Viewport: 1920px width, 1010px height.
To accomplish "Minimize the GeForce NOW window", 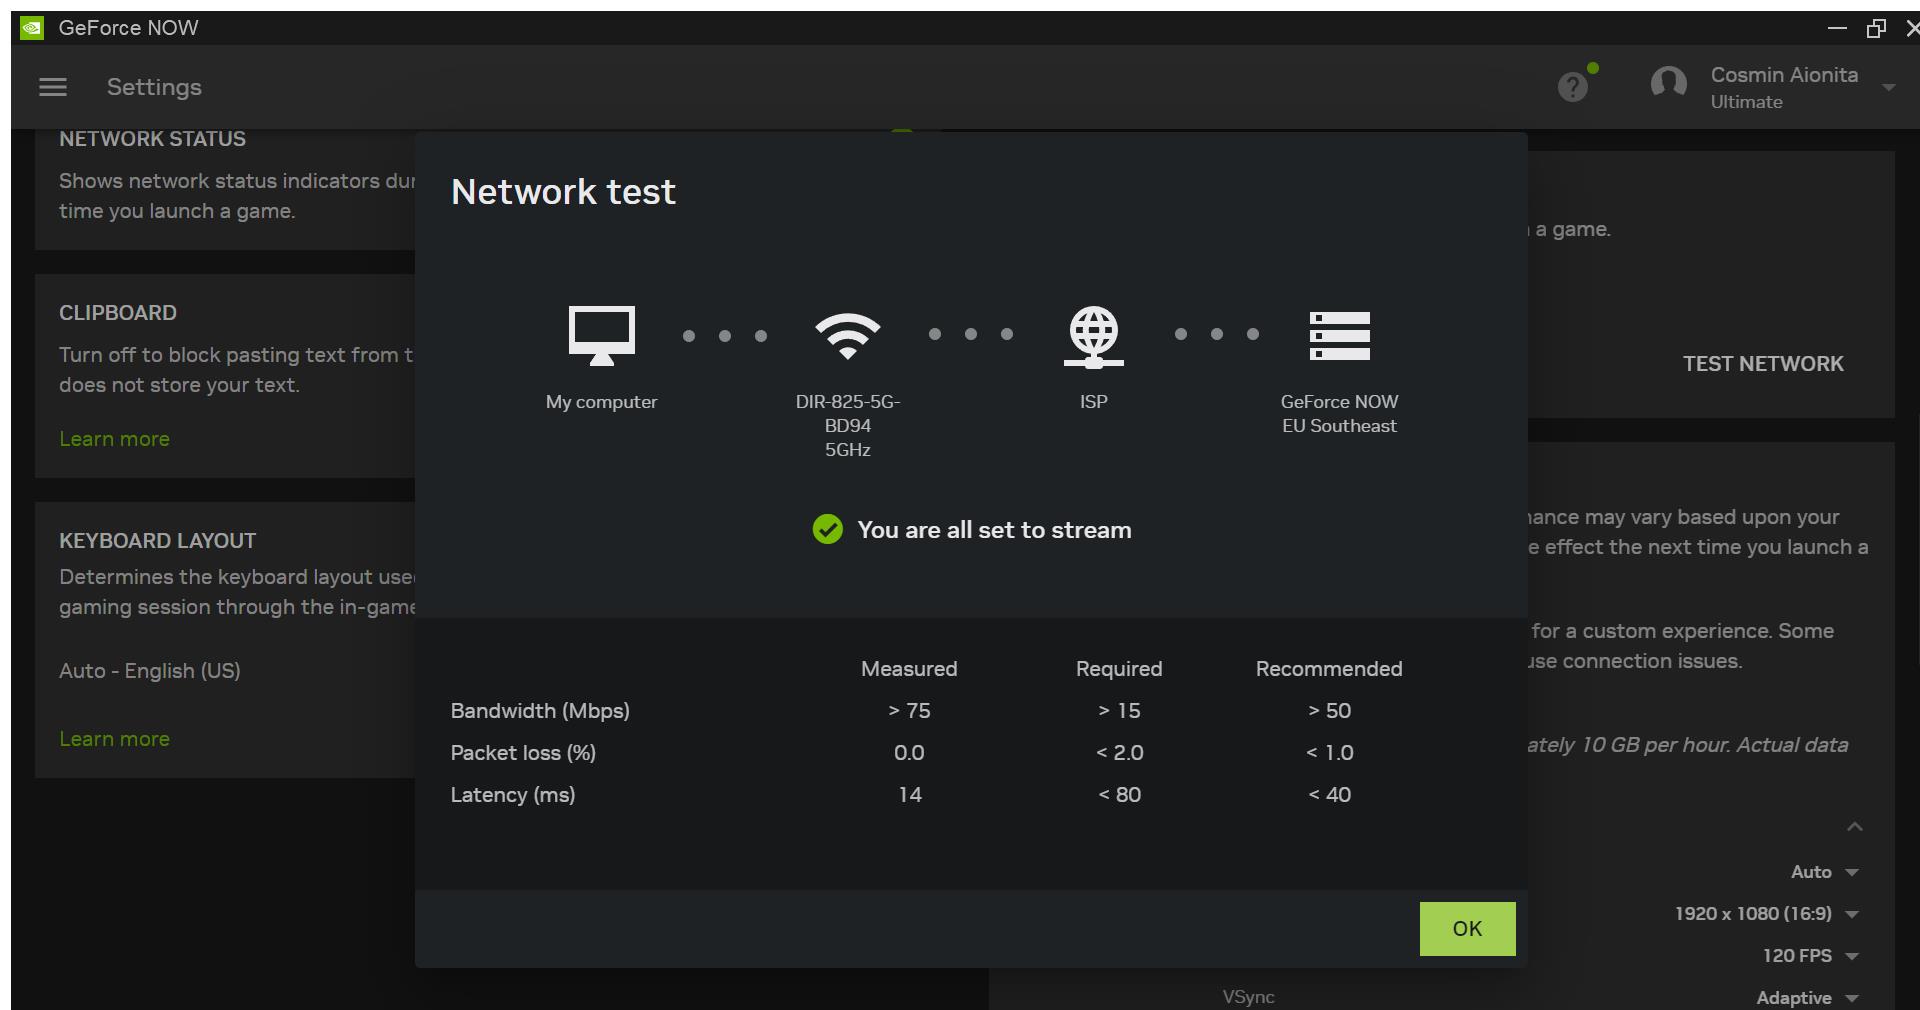I will click(x=1837, y=28).
